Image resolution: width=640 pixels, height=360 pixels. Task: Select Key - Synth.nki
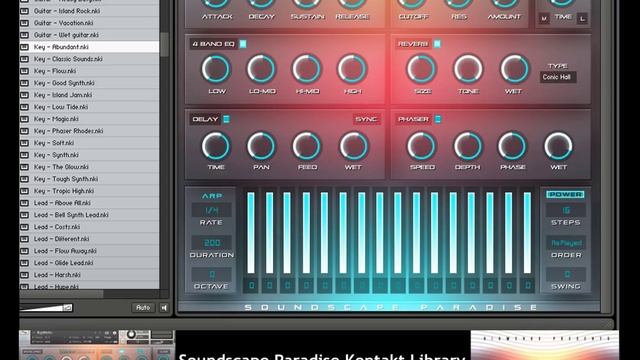(89, 155)
